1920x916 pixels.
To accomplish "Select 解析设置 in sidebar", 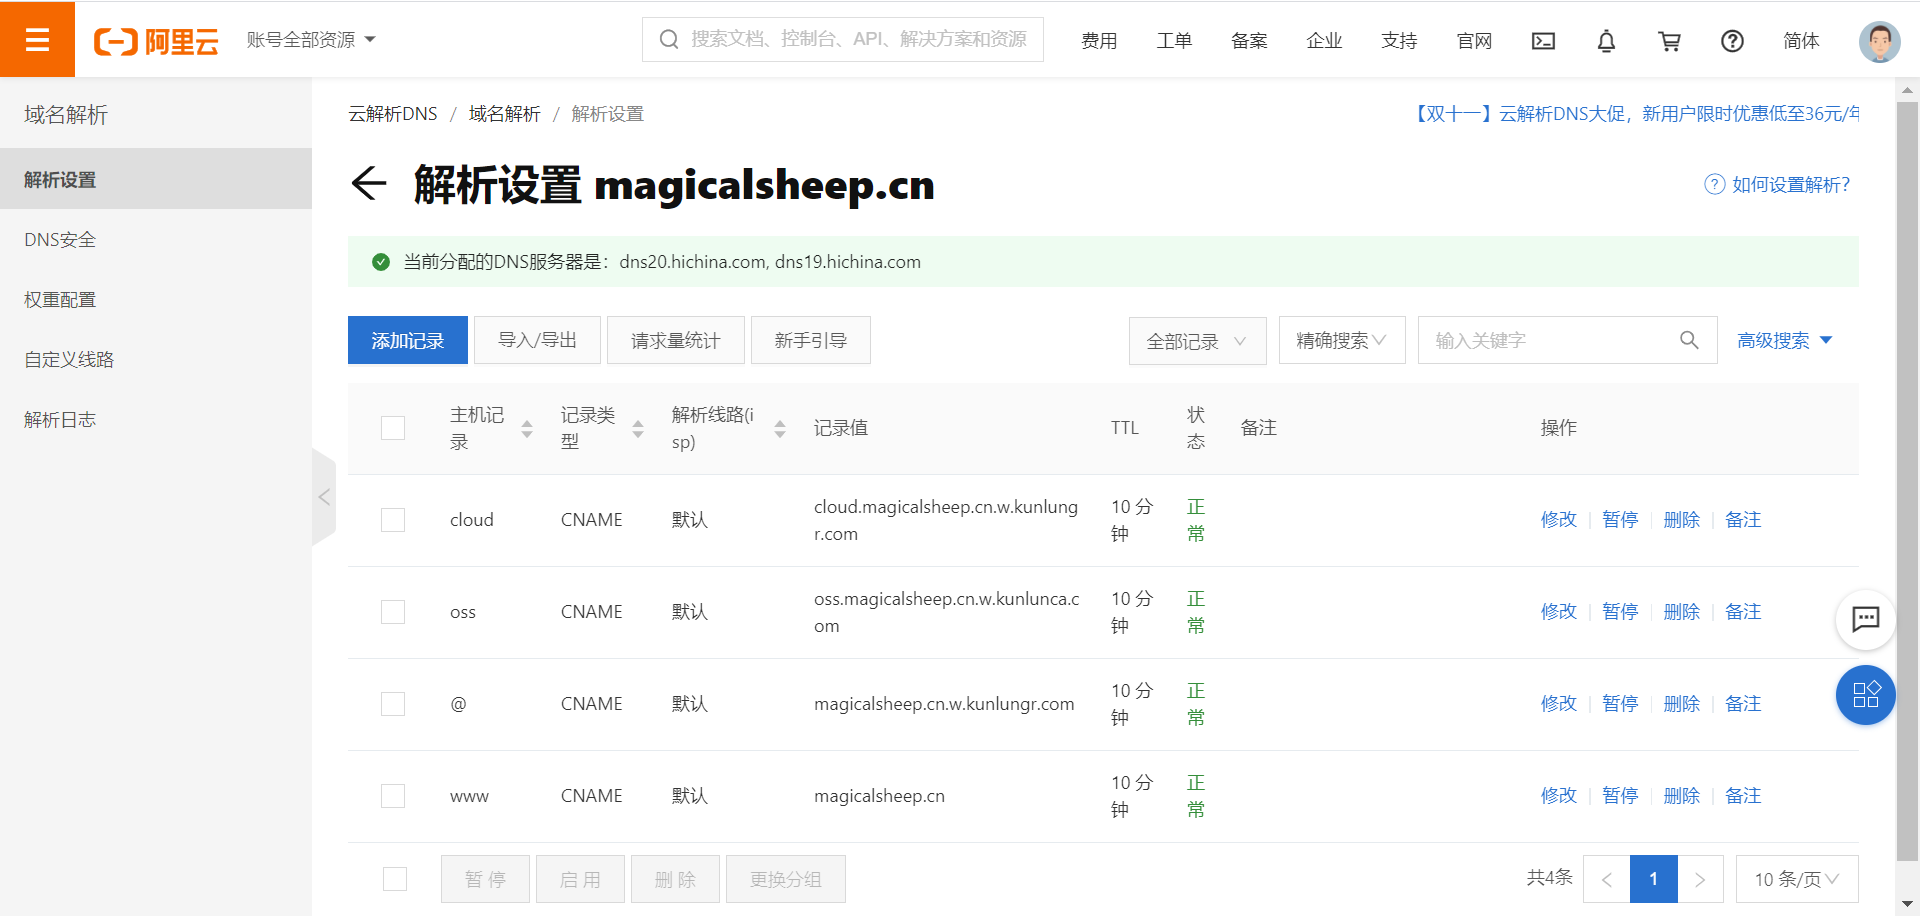I will tap(156, 179).
